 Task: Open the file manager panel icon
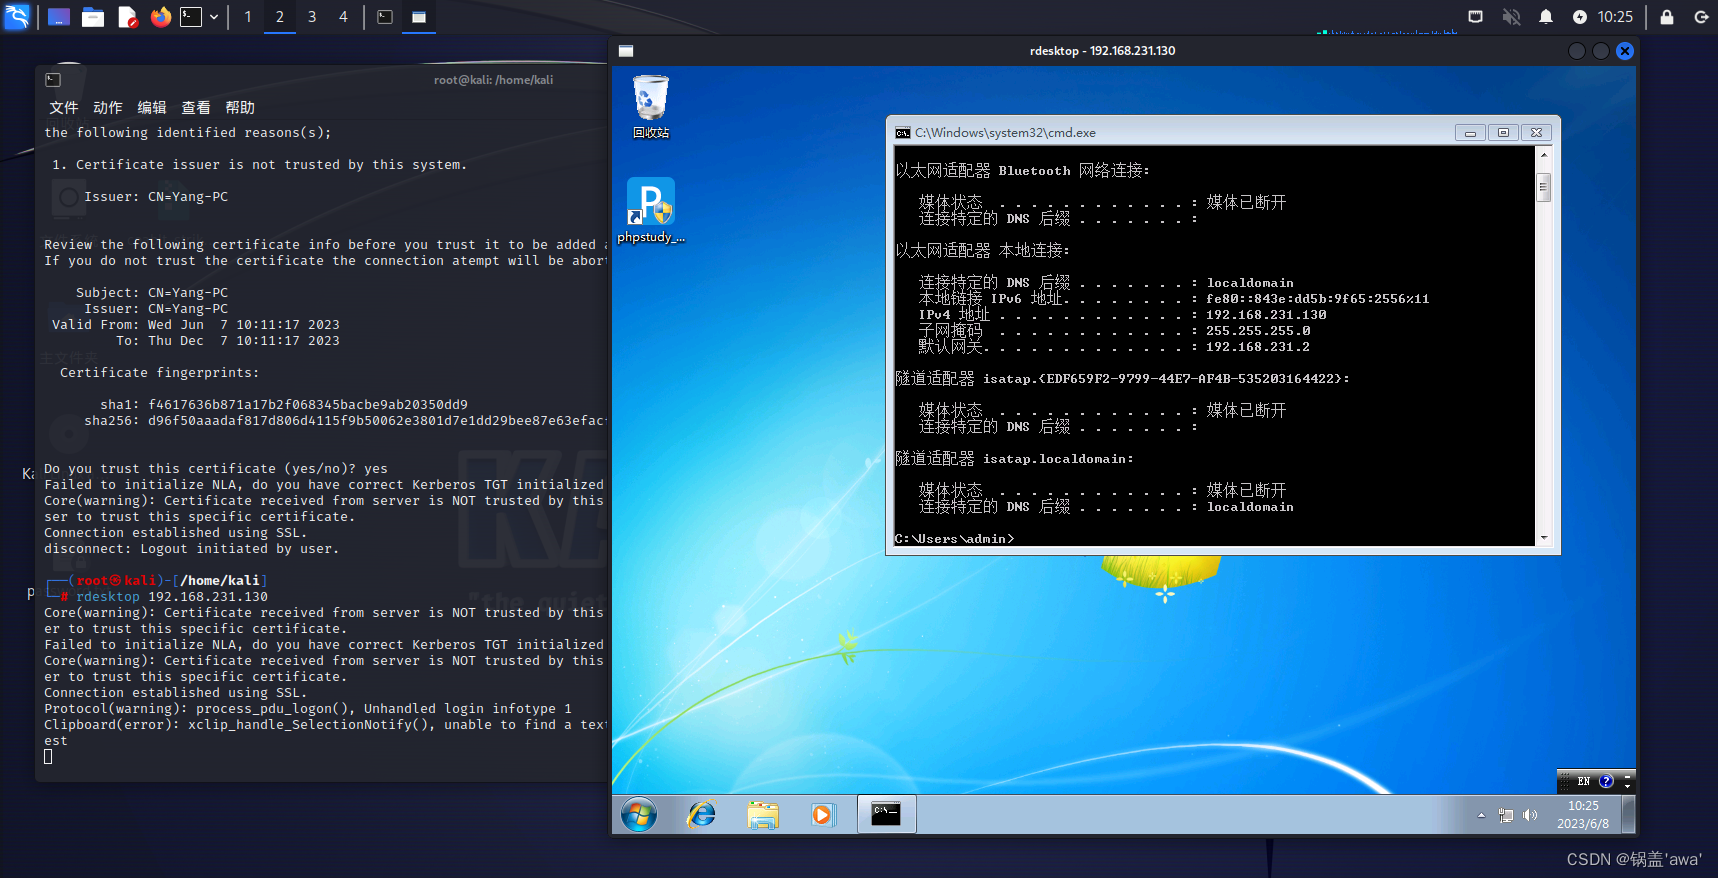(x=93, y=17)
